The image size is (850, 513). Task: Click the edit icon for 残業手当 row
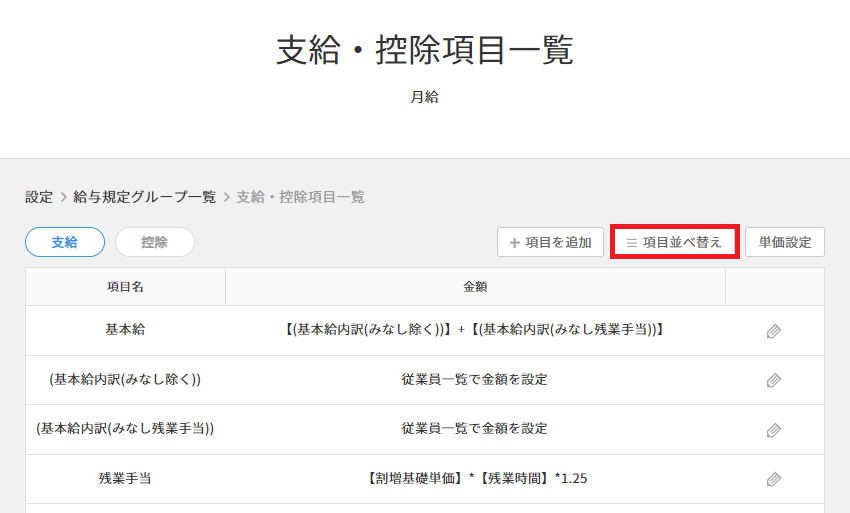[x=774, y=479]
